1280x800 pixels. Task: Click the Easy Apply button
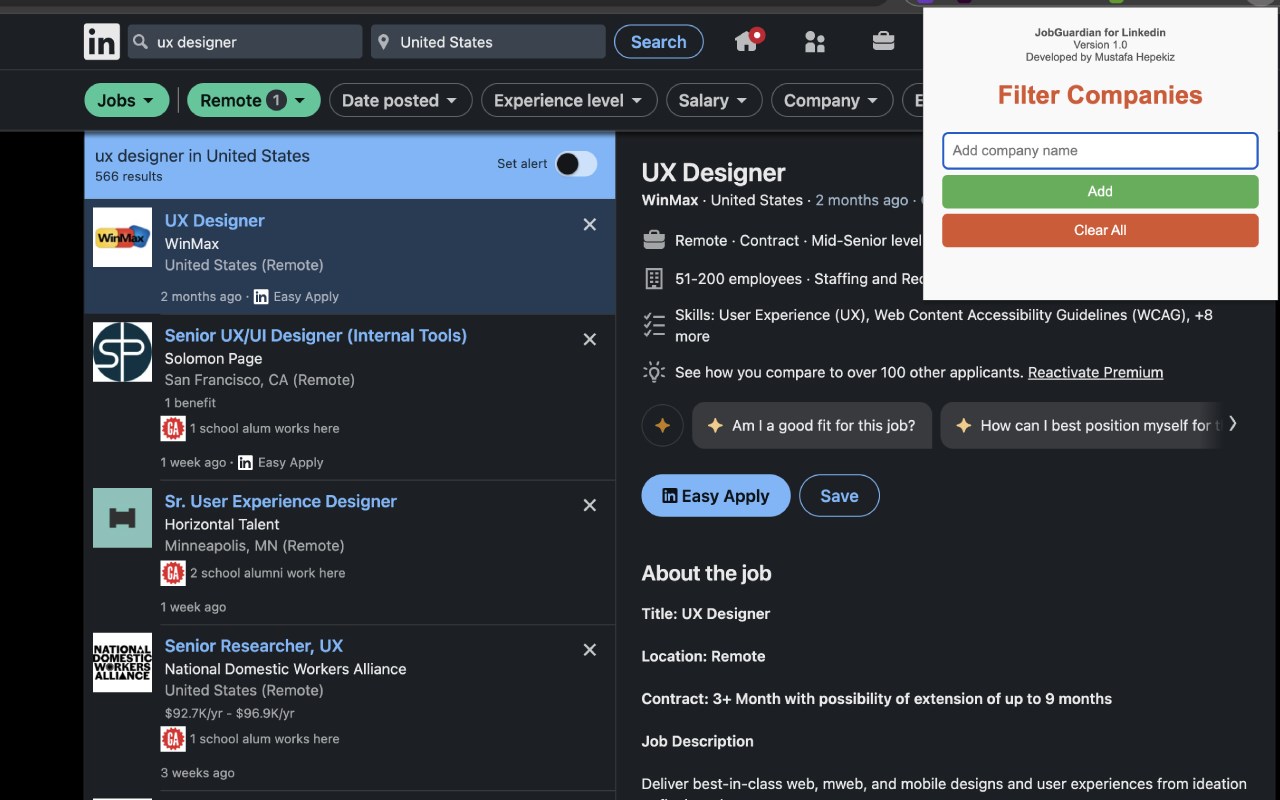[x=716, y=496]
